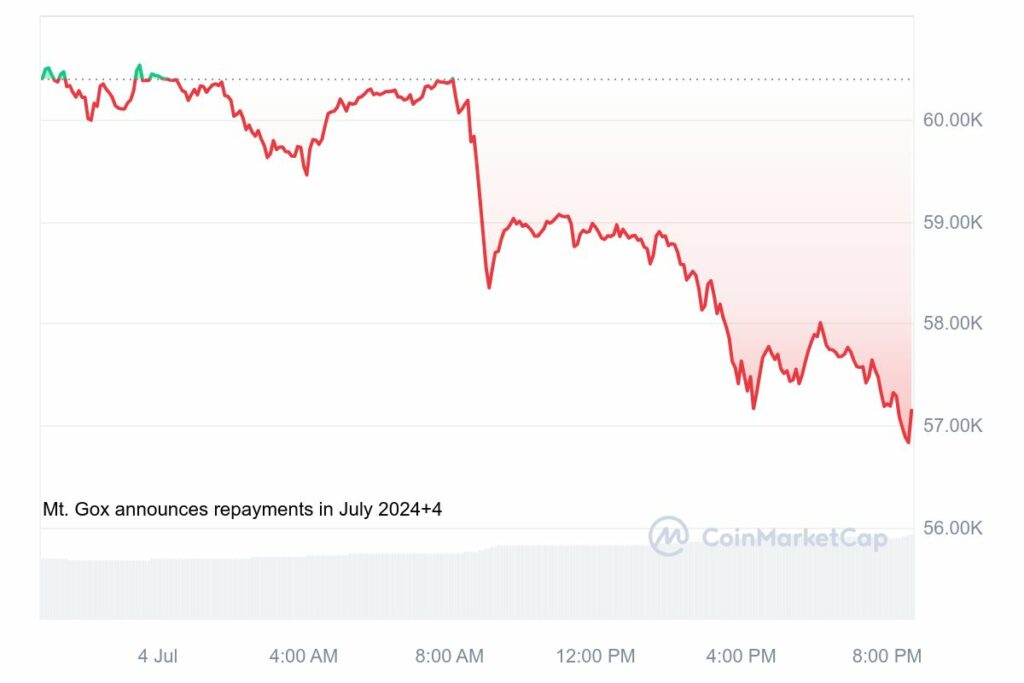Click the CoinMarketCap logo icon
The width and height of the screenshot is (1024, 683).
(x=667, y=536)
